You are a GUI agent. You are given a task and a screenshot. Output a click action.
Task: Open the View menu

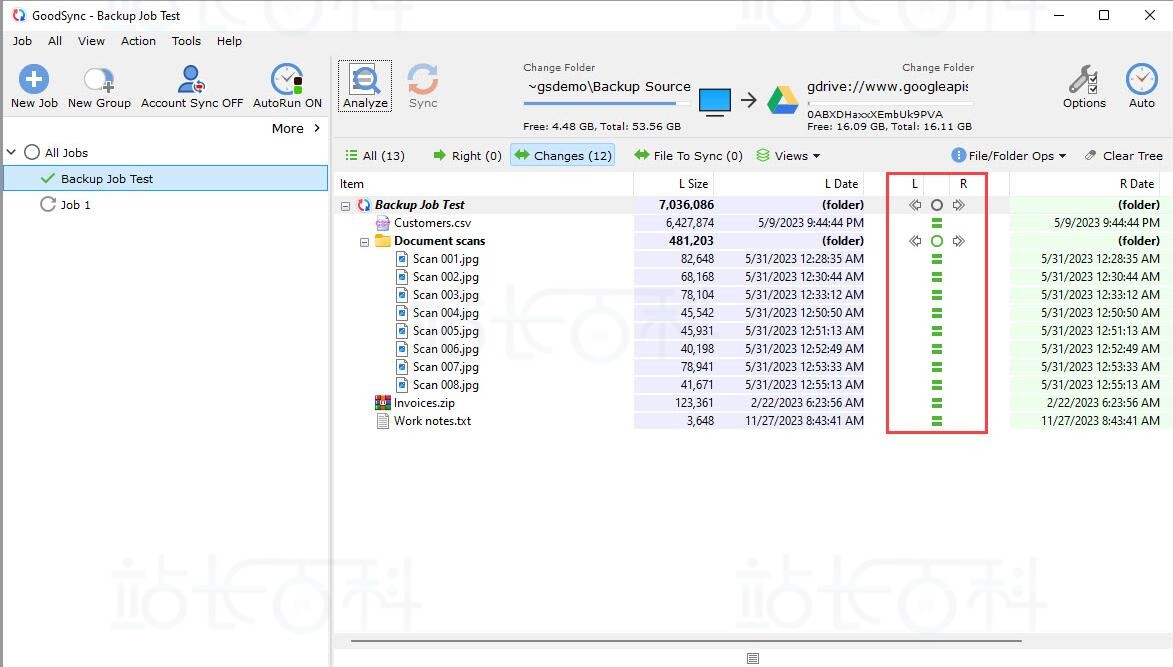91,41
